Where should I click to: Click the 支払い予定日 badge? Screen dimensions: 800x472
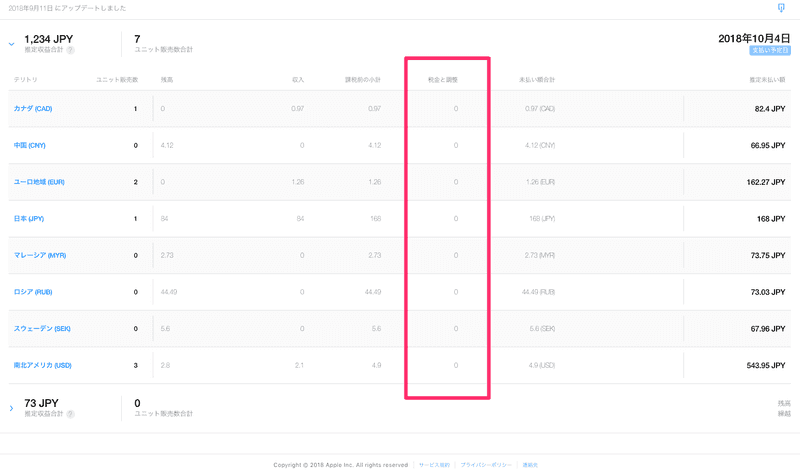[770, 51]
